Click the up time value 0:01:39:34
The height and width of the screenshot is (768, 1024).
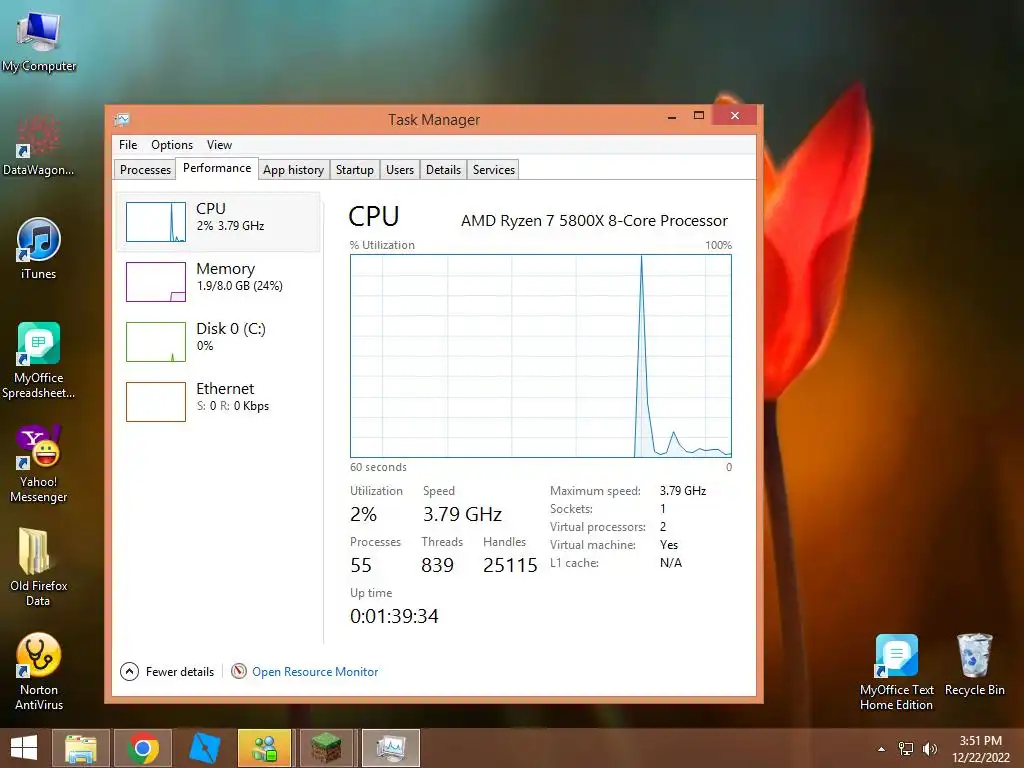[394, 616]
